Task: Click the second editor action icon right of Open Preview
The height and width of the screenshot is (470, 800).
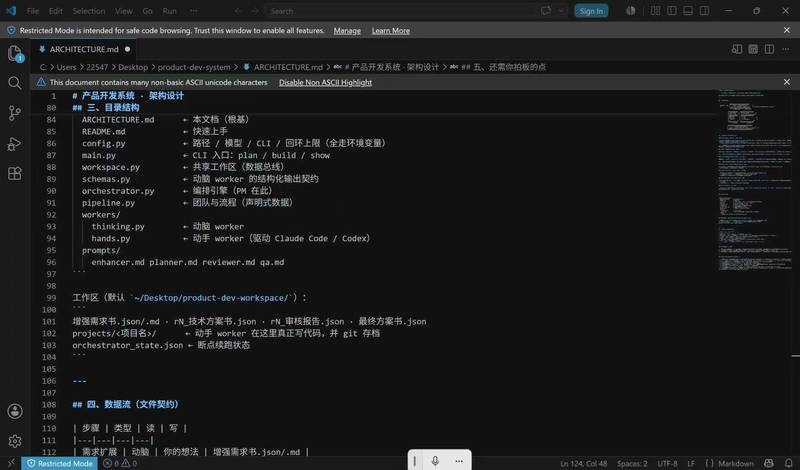Action: (753, 49)
